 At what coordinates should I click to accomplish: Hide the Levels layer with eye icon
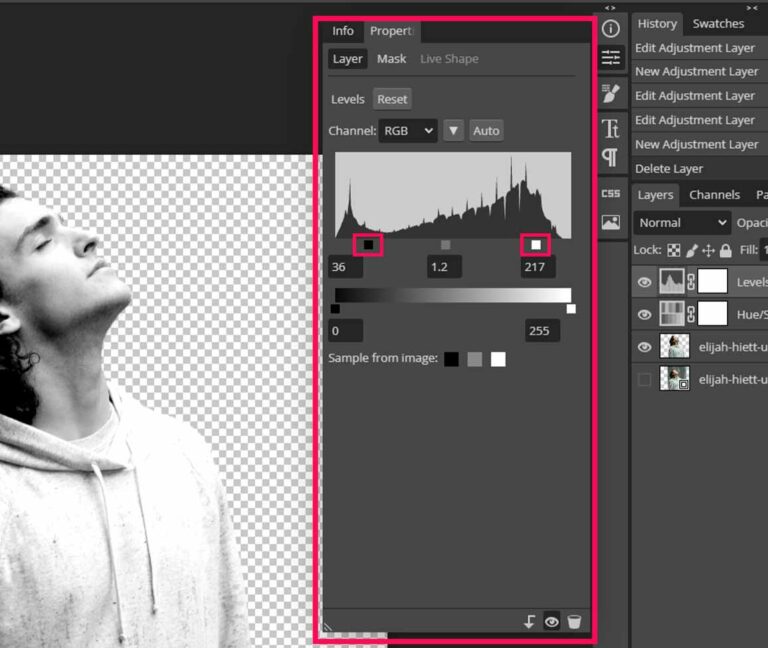coord(645,282)
